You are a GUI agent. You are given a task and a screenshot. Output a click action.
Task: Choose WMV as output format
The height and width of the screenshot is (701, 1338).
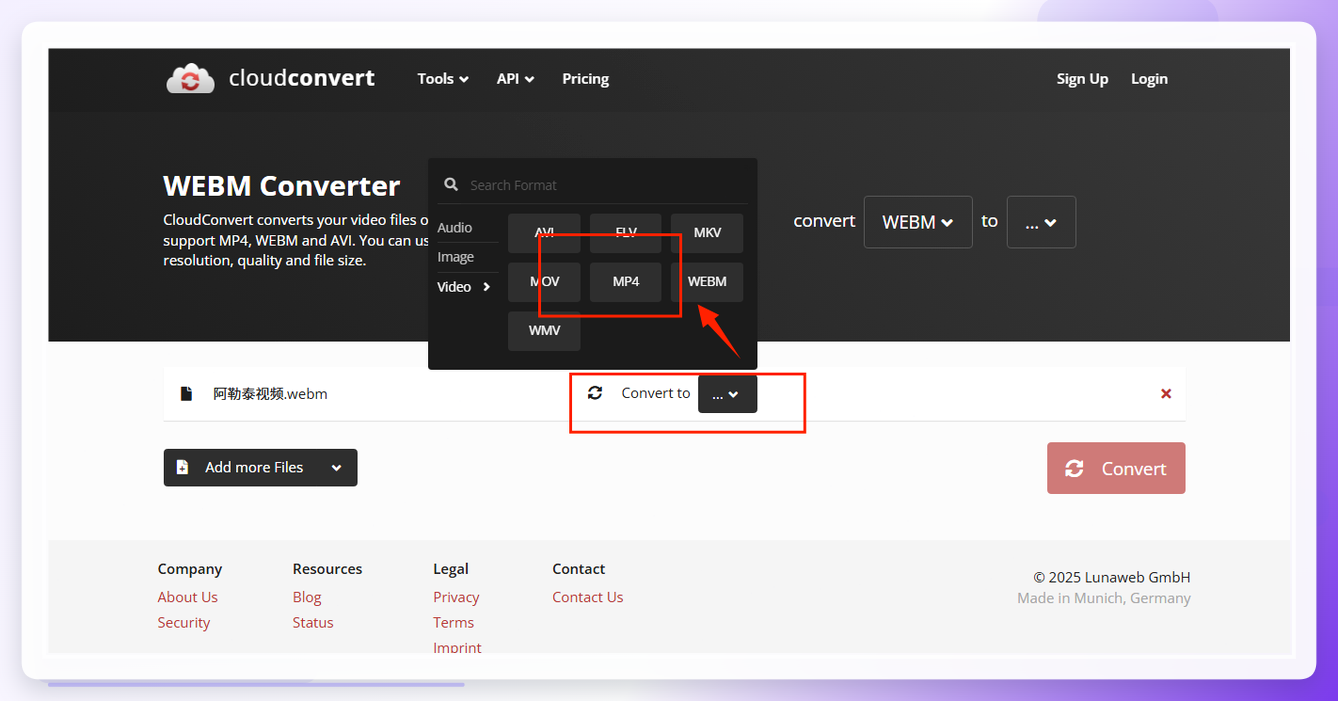[x=544, y=331]
